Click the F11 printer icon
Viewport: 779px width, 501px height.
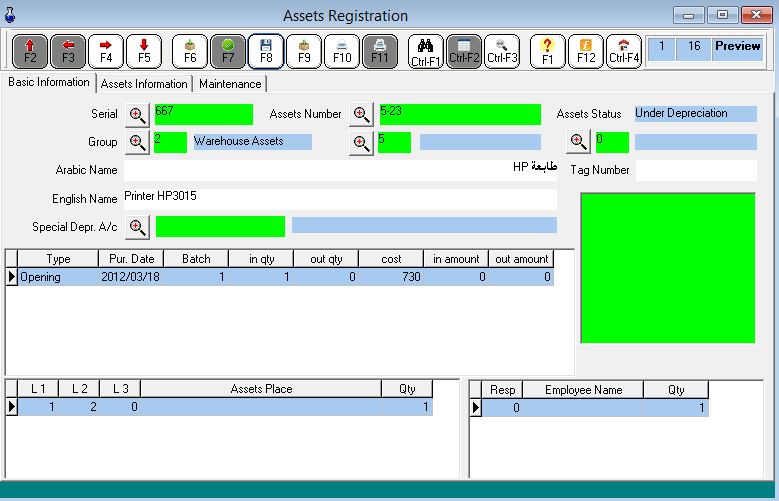[380, 51]
